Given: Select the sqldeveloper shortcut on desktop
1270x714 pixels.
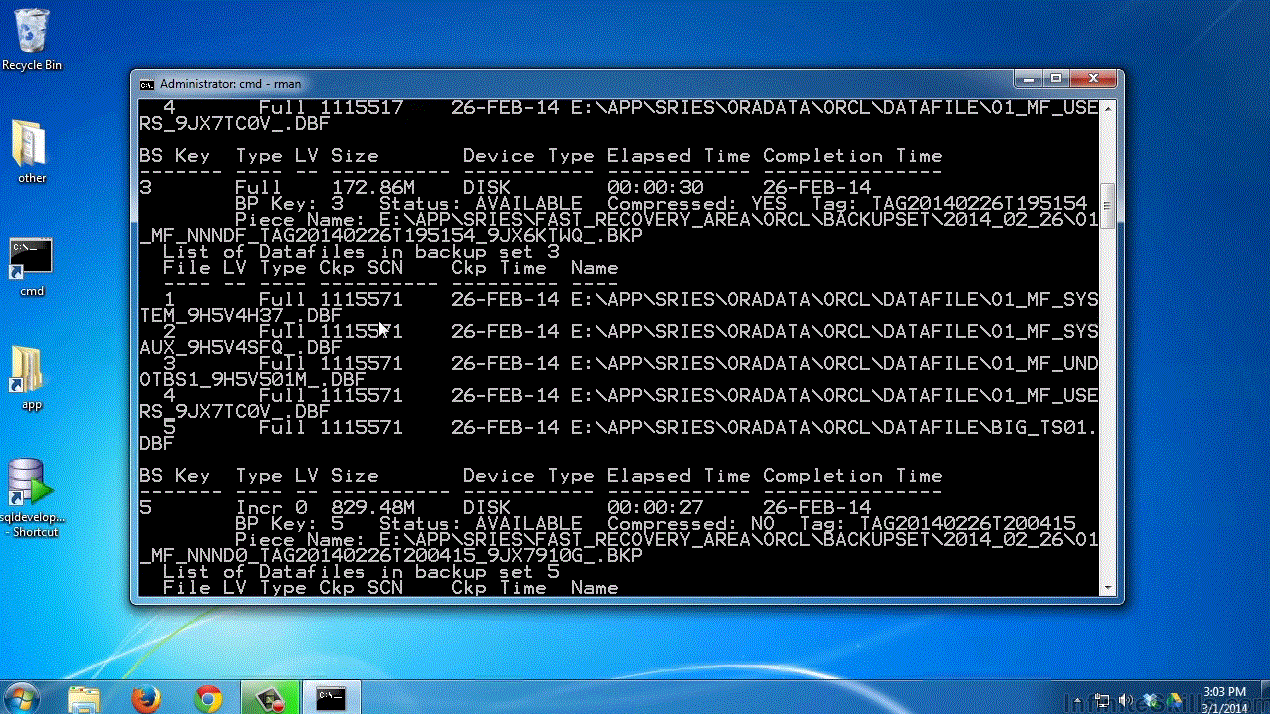Looking at the screenshot, I should point(32,497).
